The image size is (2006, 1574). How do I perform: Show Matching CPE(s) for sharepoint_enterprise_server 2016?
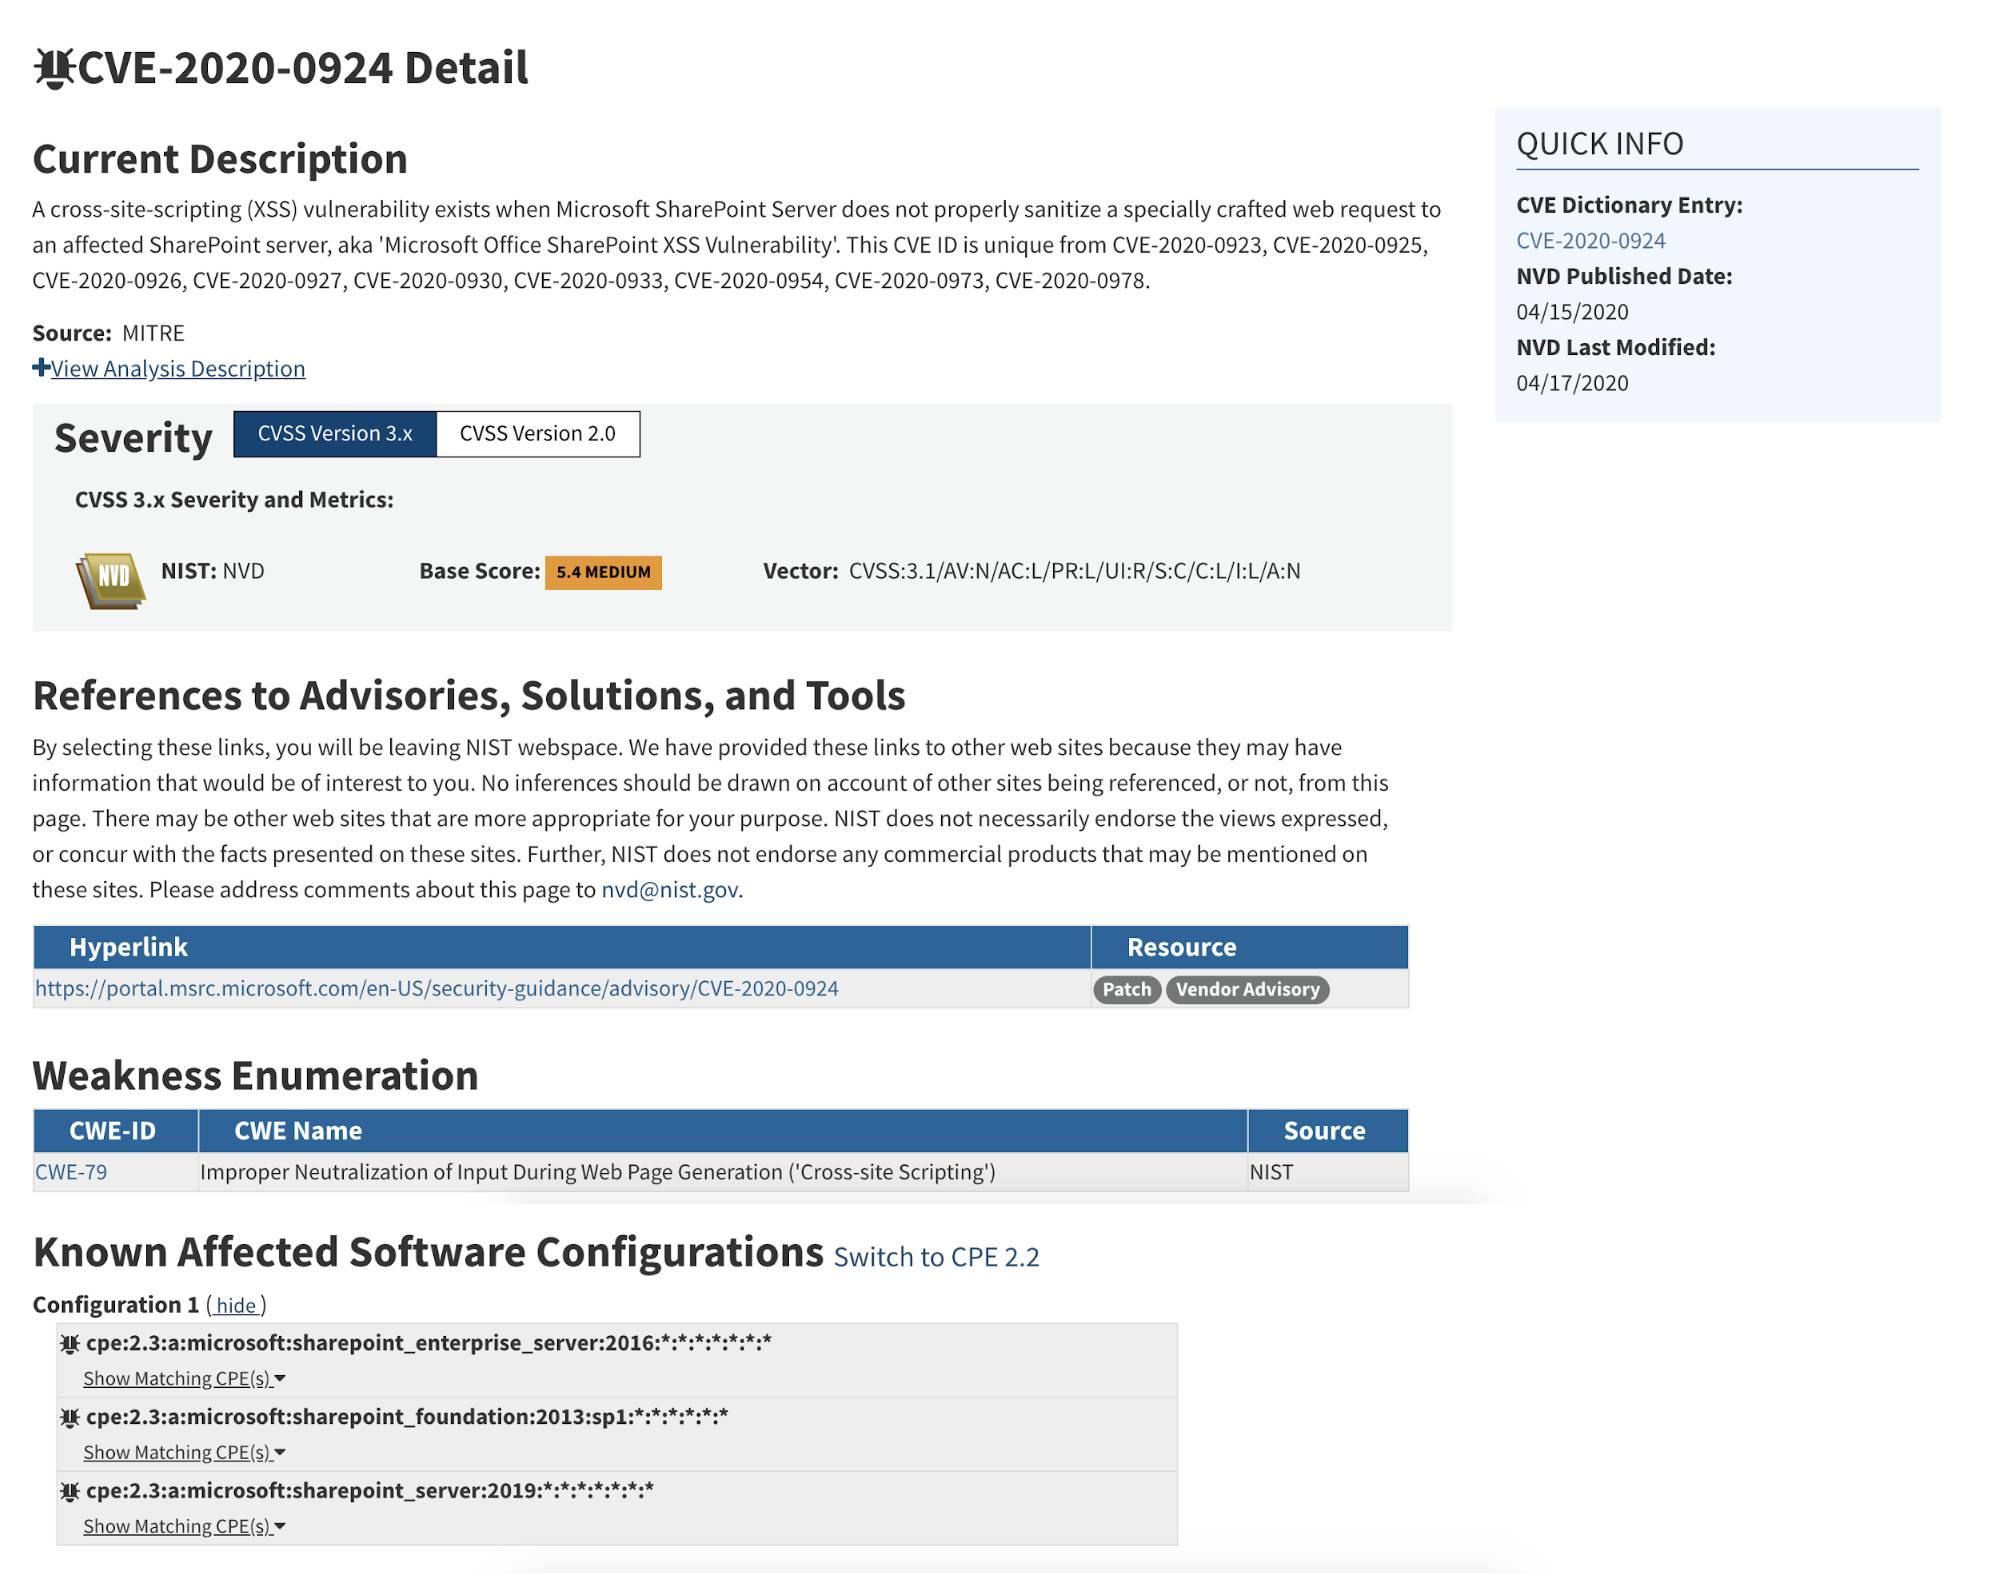click(x=184, y=1379)
